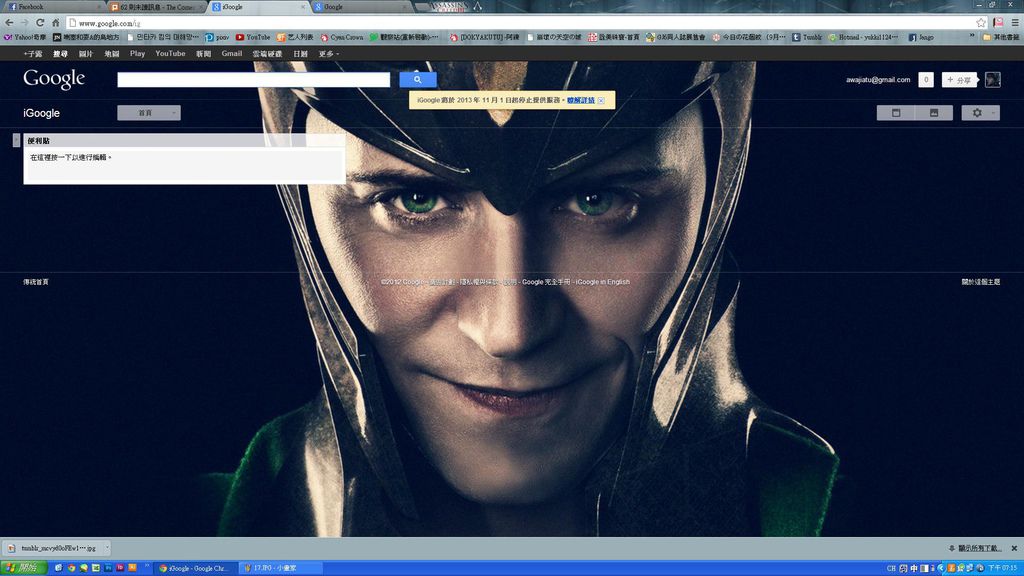Click the picture theme icon button
Viewport: 1024px width, 576px height.
[x=934, y=113]
